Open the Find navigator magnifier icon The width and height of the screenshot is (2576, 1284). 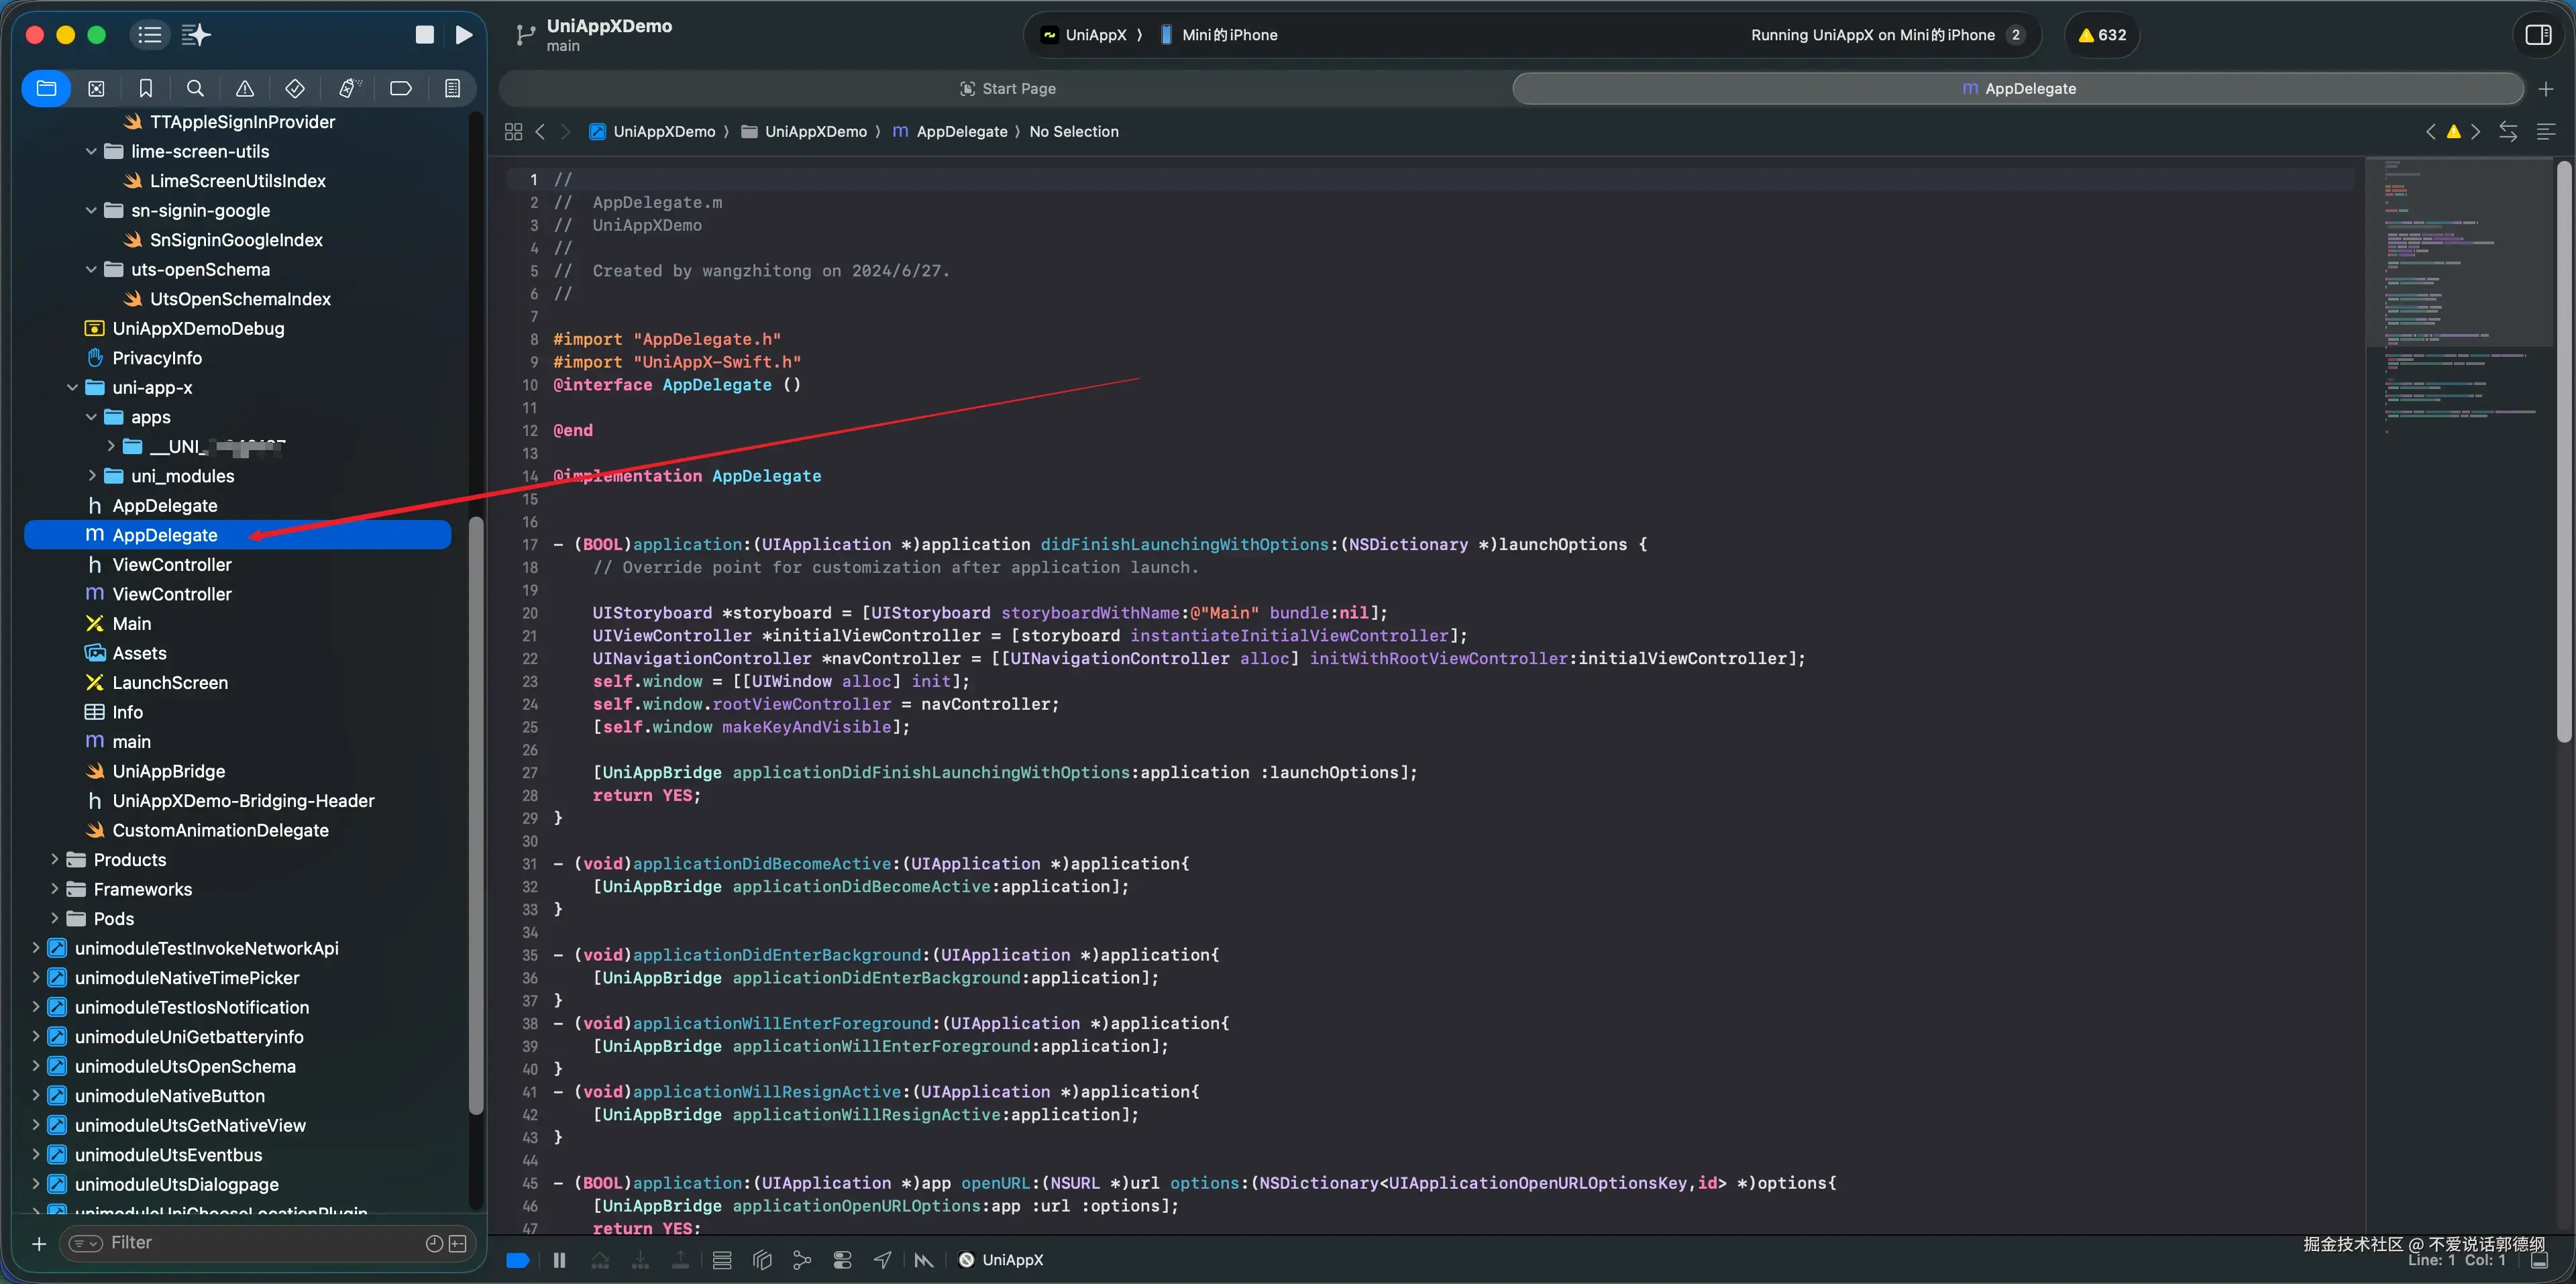tap(195, 89)
